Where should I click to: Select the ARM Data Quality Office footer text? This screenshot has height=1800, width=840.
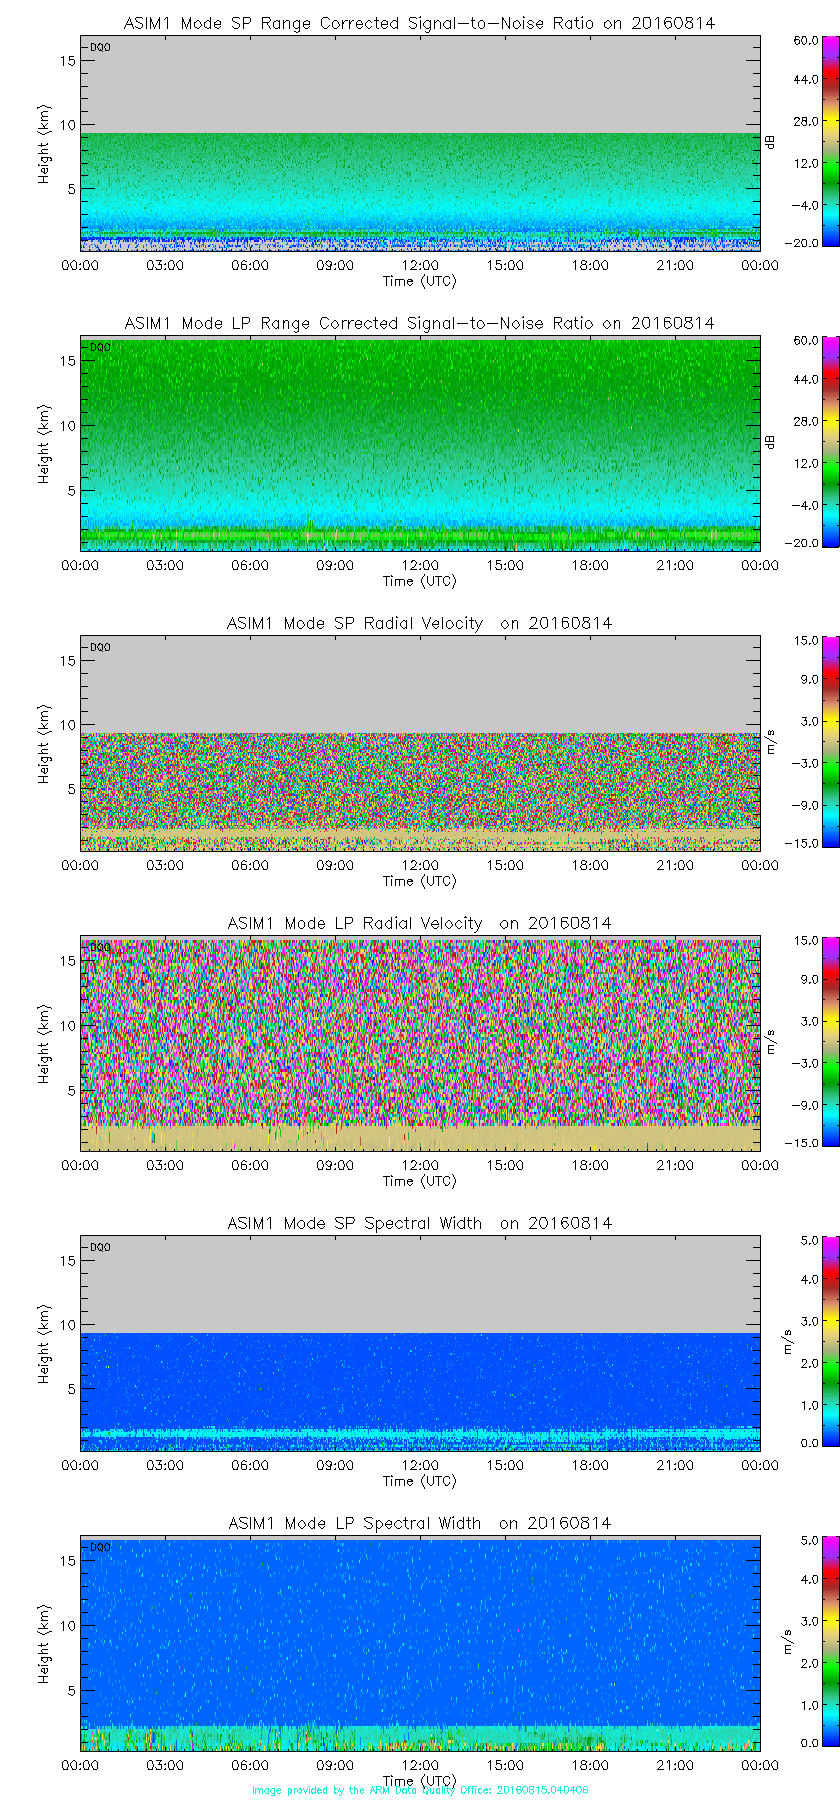coord(420,1790)
